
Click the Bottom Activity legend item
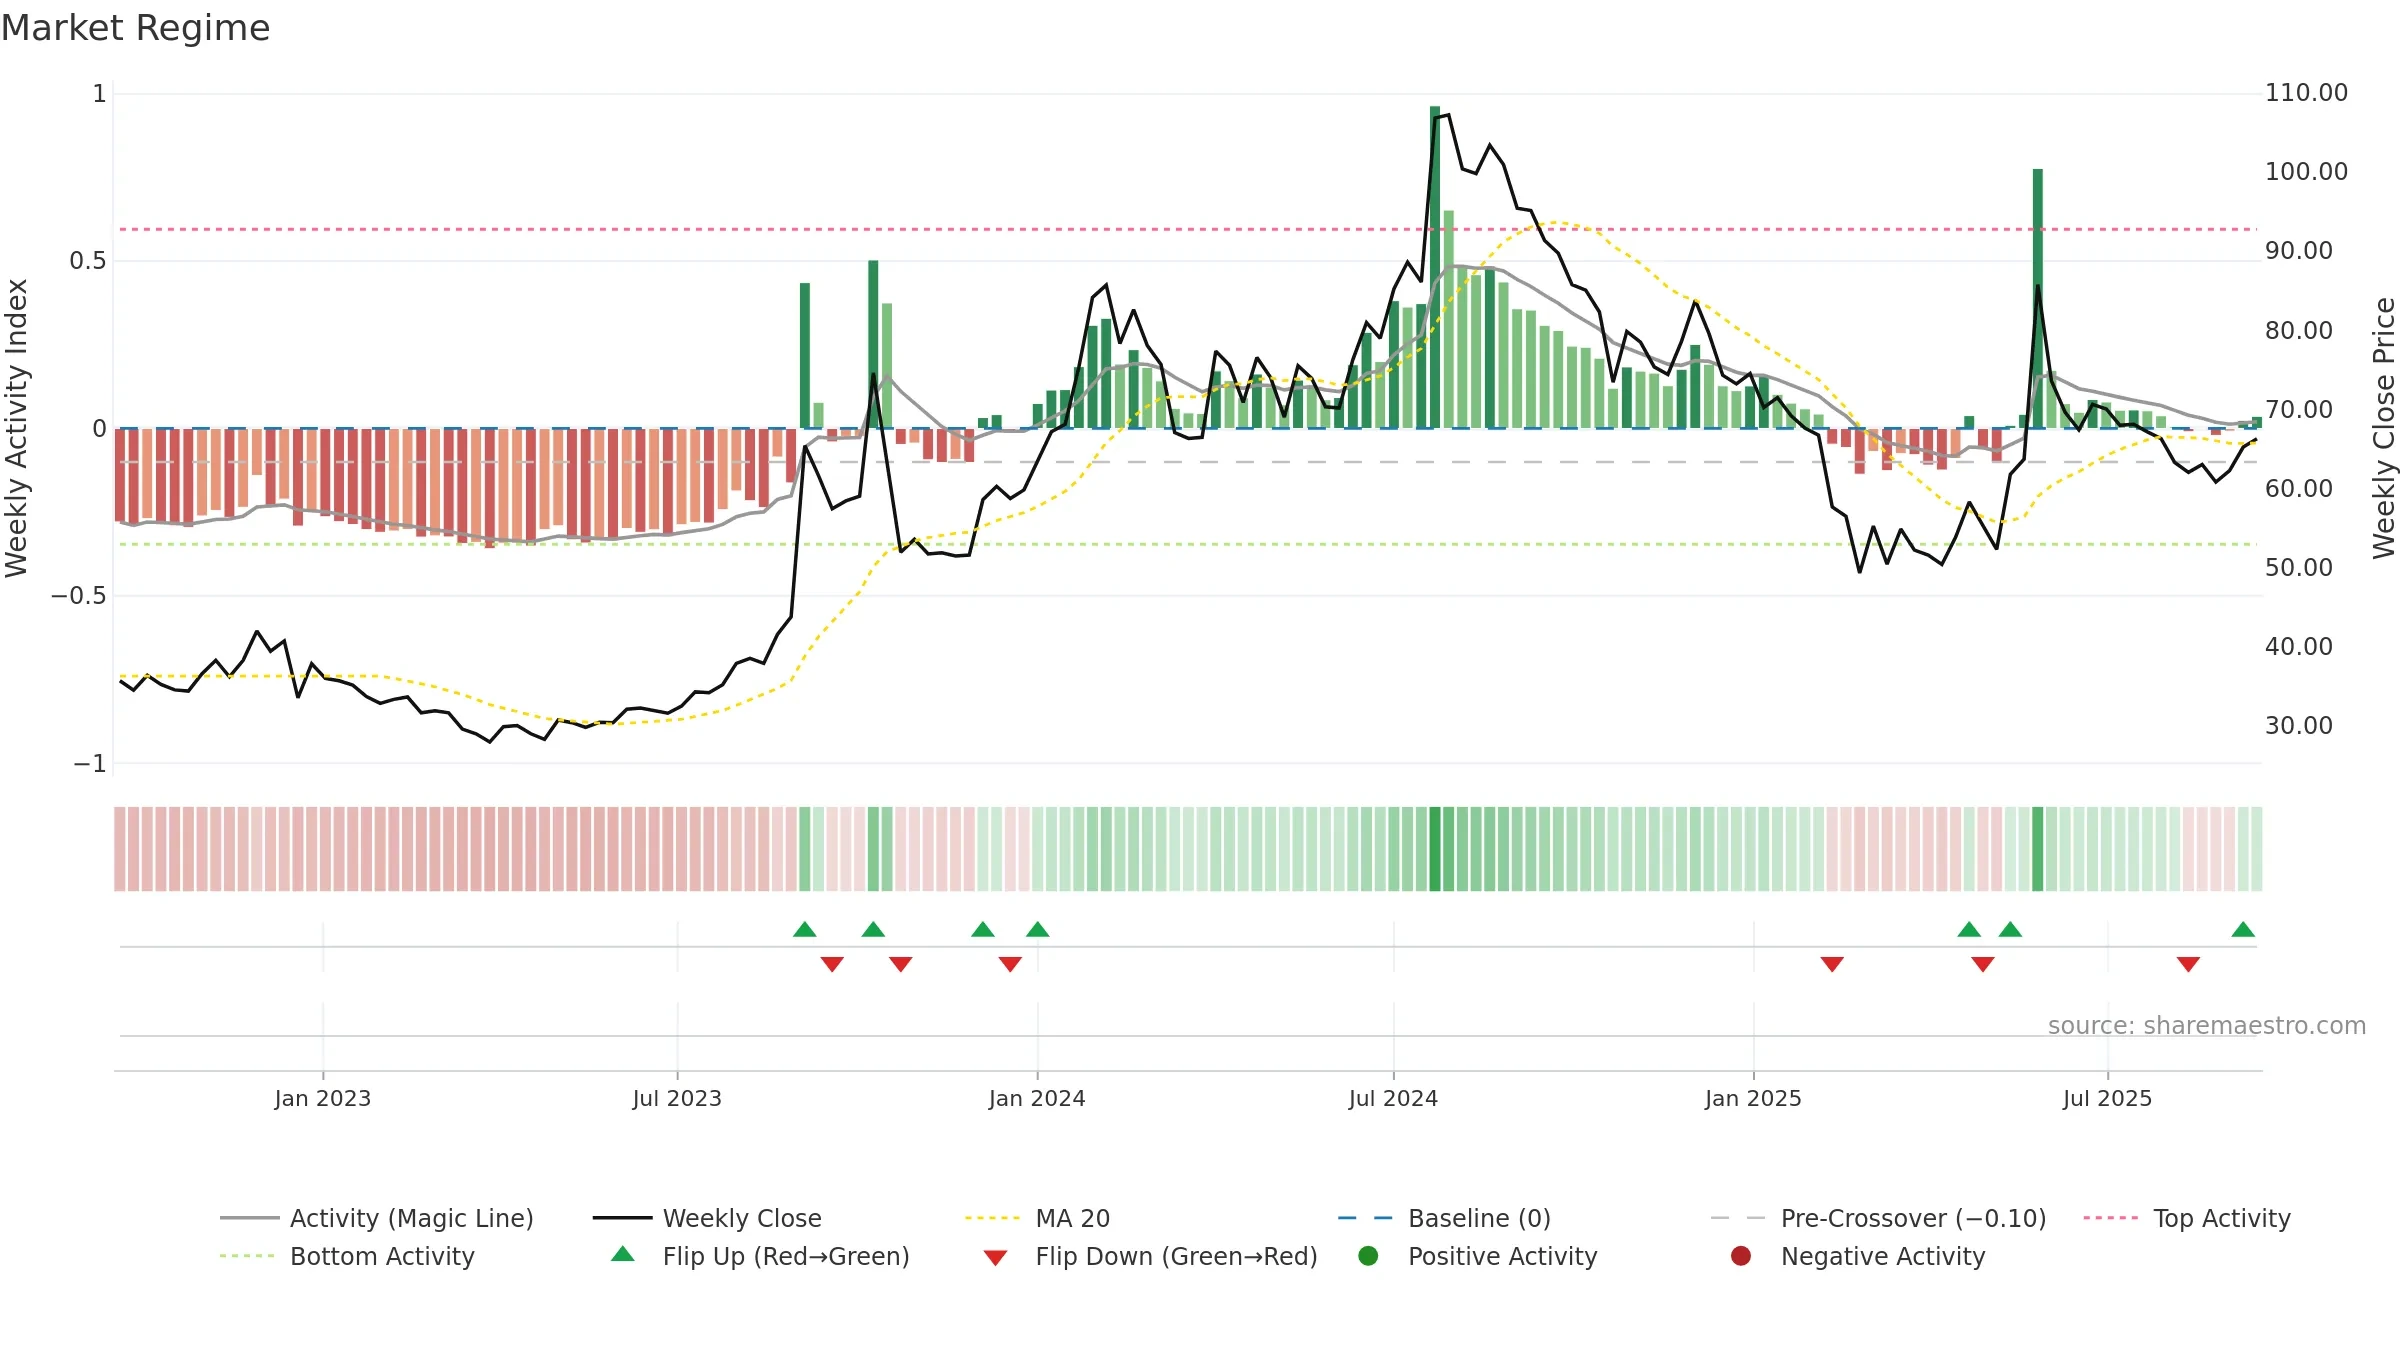[x=347, y=1256]
